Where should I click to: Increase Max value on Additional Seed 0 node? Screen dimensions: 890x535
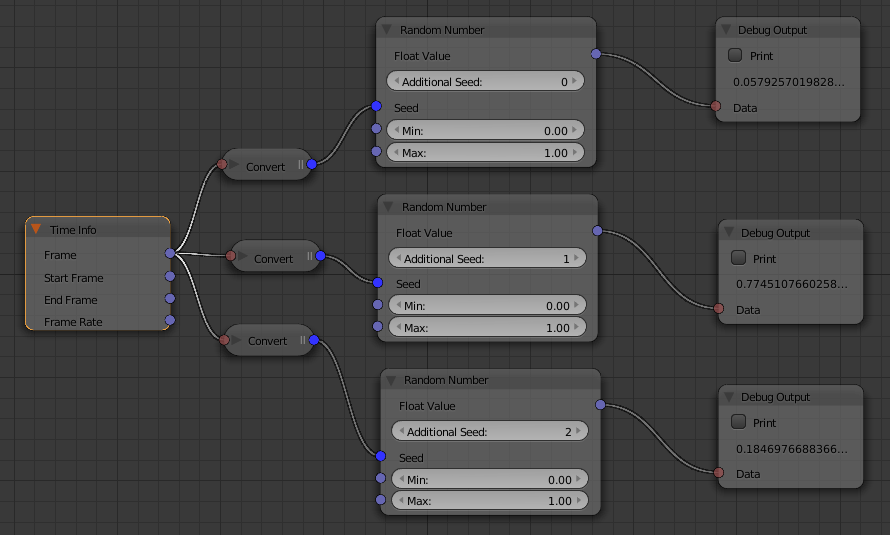coord(574,152)
